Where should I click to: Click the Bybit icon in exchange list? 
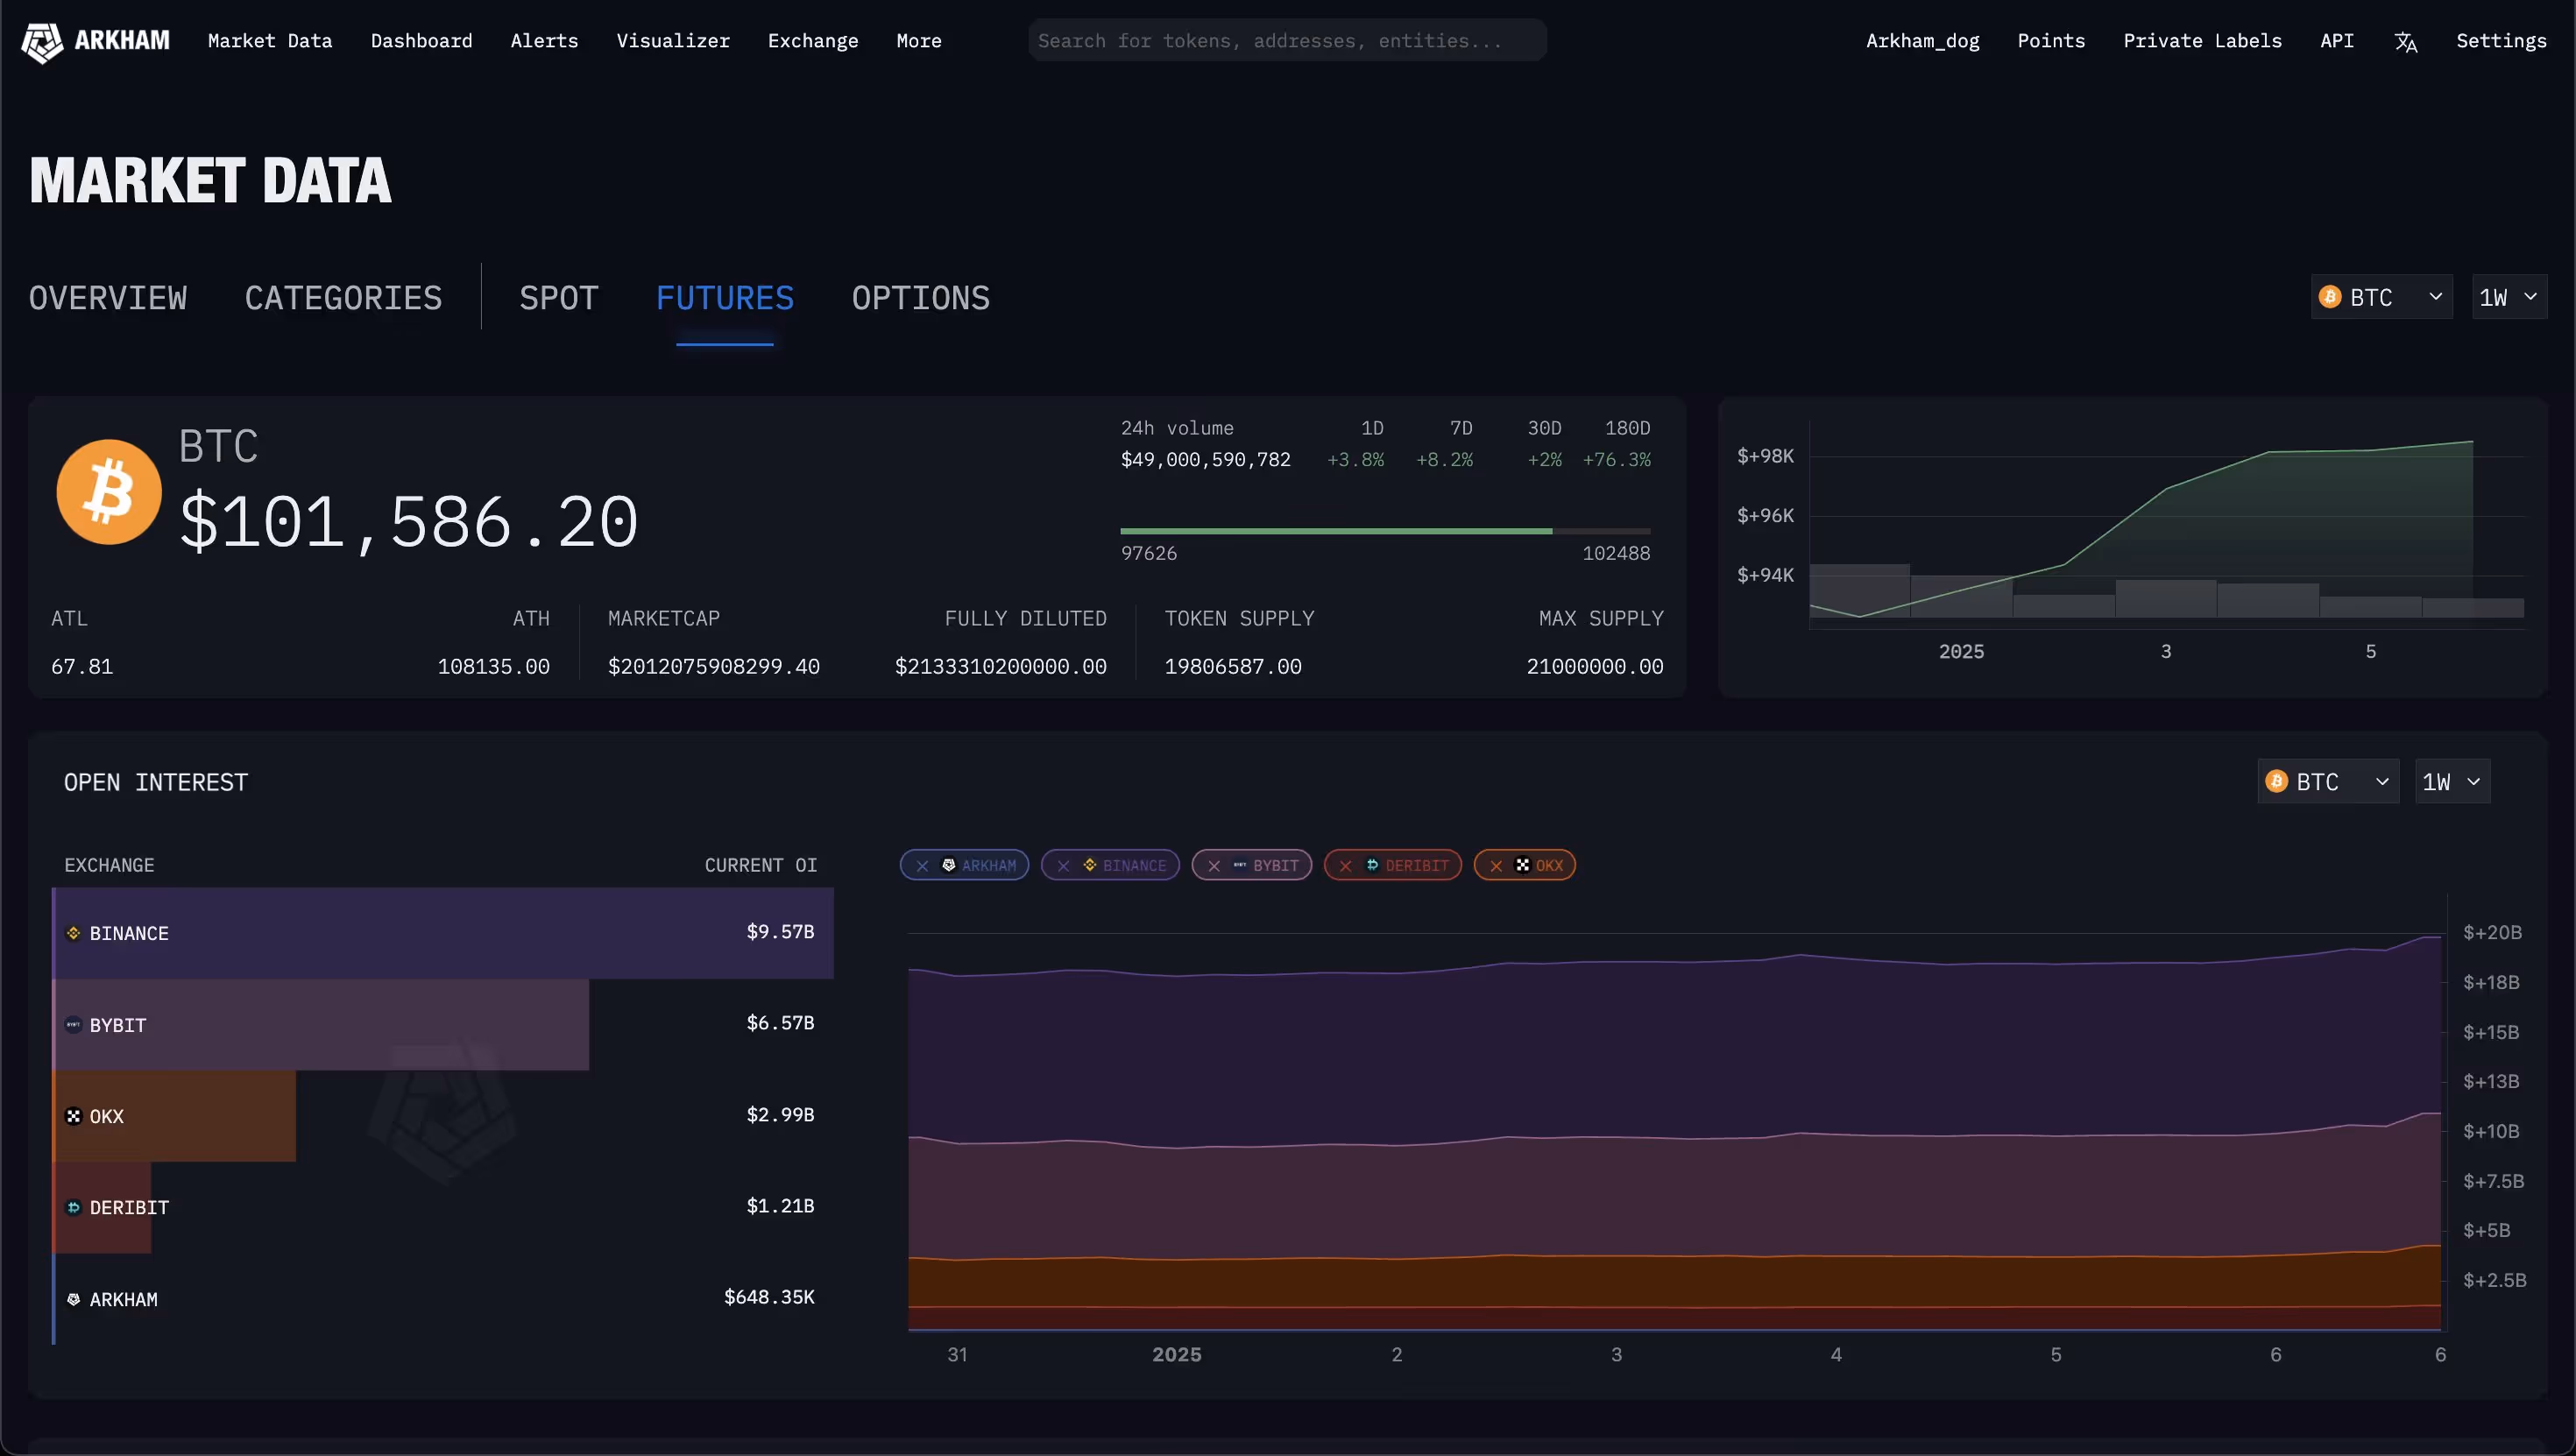(73, 1025)
